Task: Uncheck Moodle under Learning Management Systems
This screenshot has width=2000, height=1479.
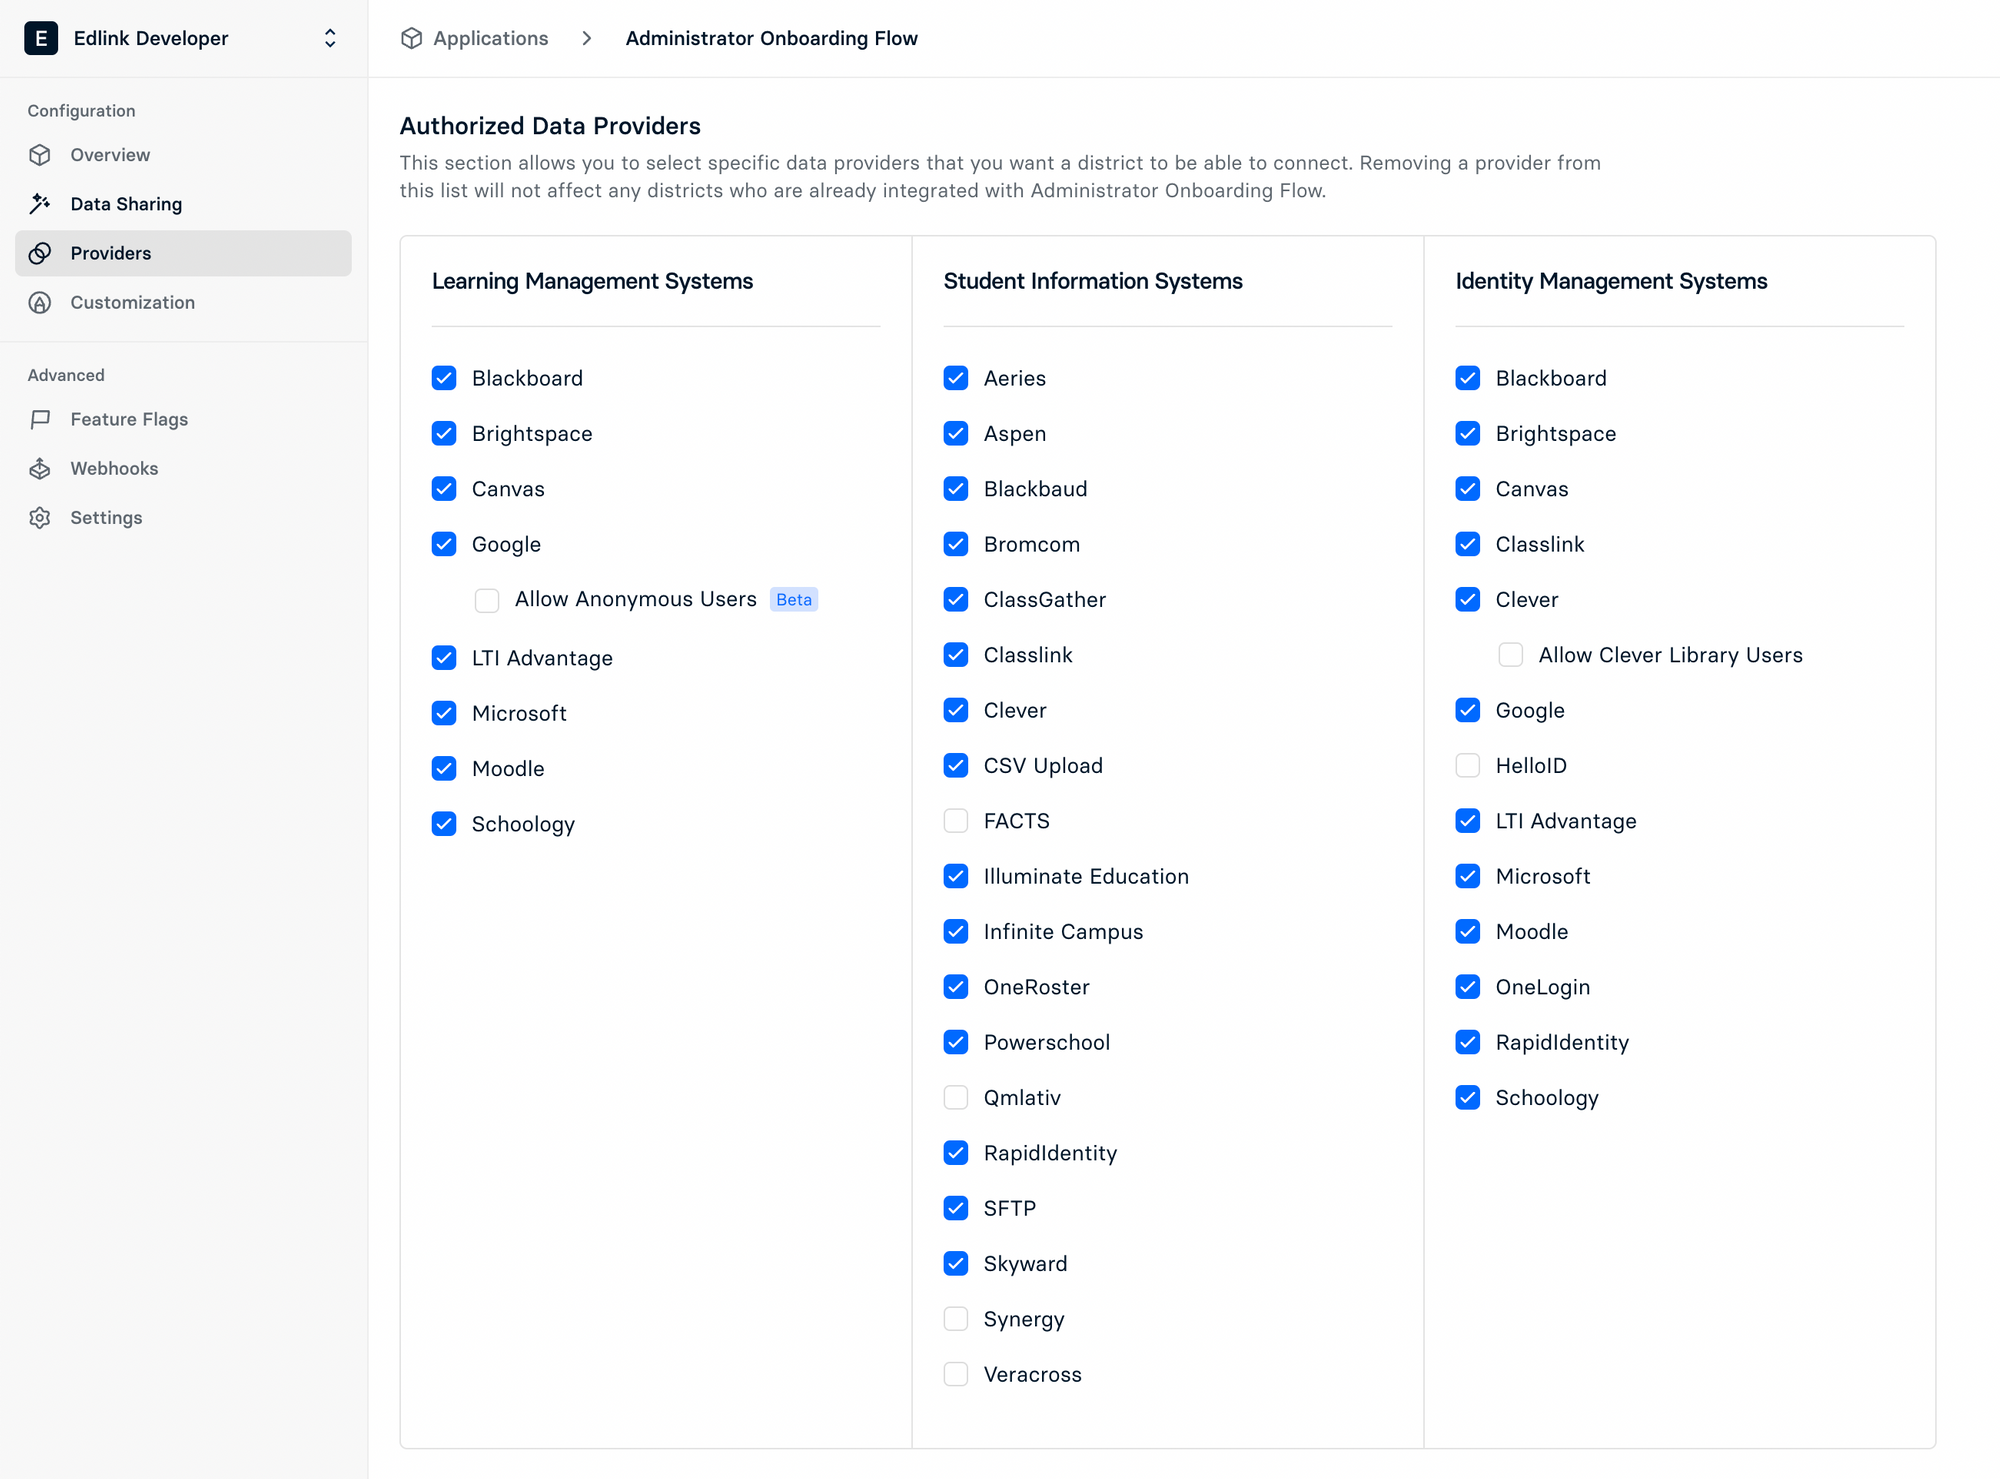Action: click(x=444, y=768)
